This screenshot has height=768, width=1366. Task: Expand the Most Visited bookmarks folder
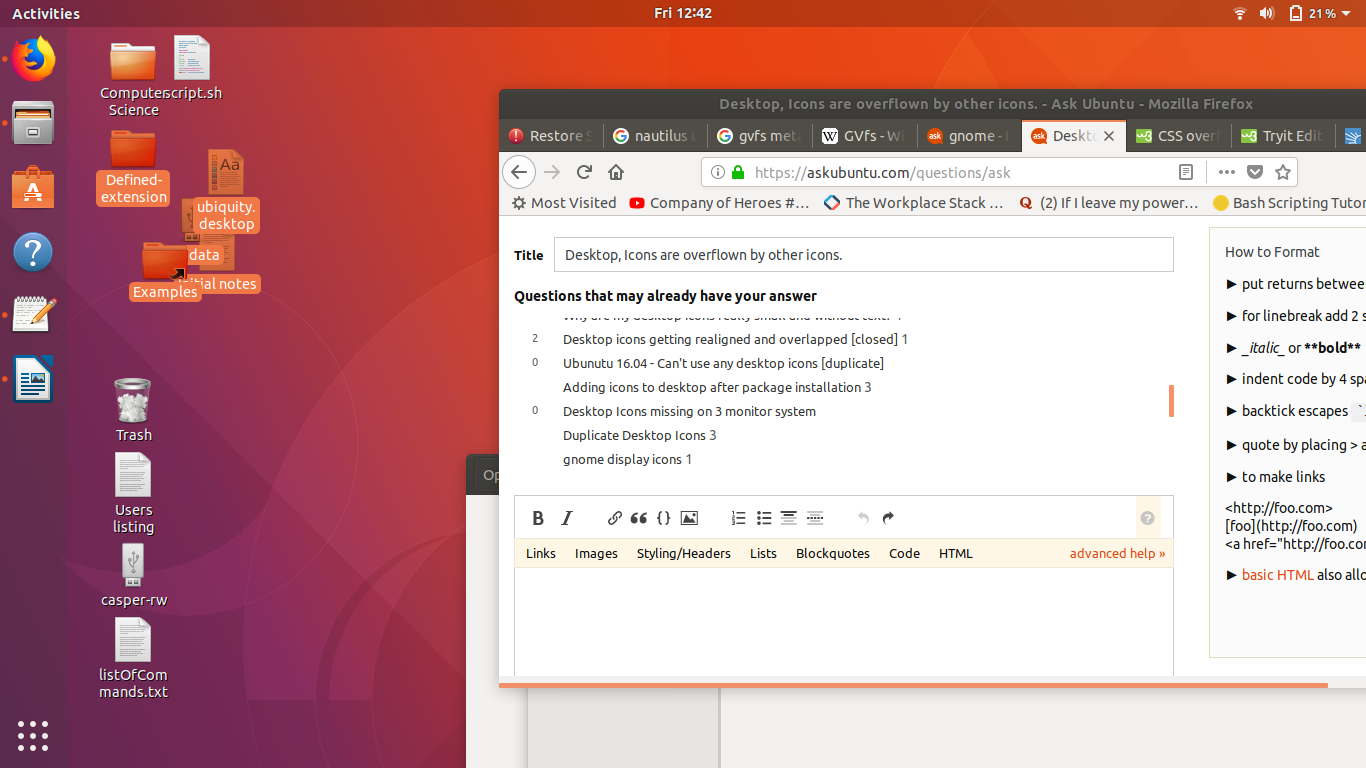(564, 203)
